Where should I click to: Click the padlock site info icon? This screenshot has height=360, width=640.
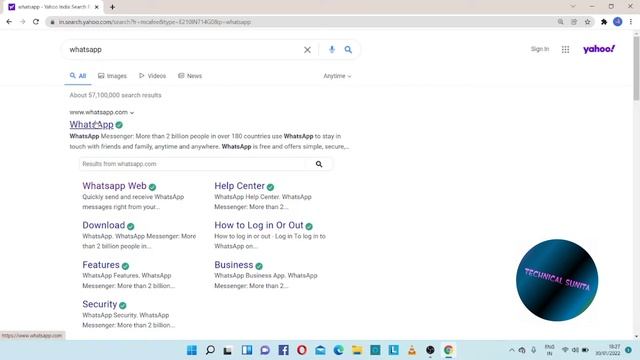tap(52, 22)
